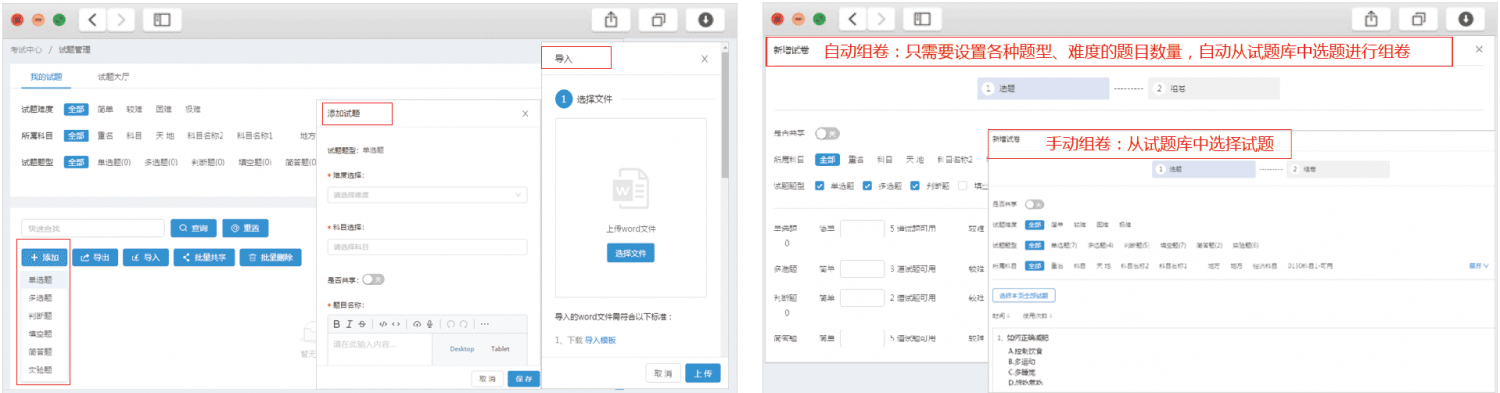Open the 添加 dropdown button
Image resolution: width=1500 pixels, height=393 pixels.
pyautogui.click(x=44, y=257)
